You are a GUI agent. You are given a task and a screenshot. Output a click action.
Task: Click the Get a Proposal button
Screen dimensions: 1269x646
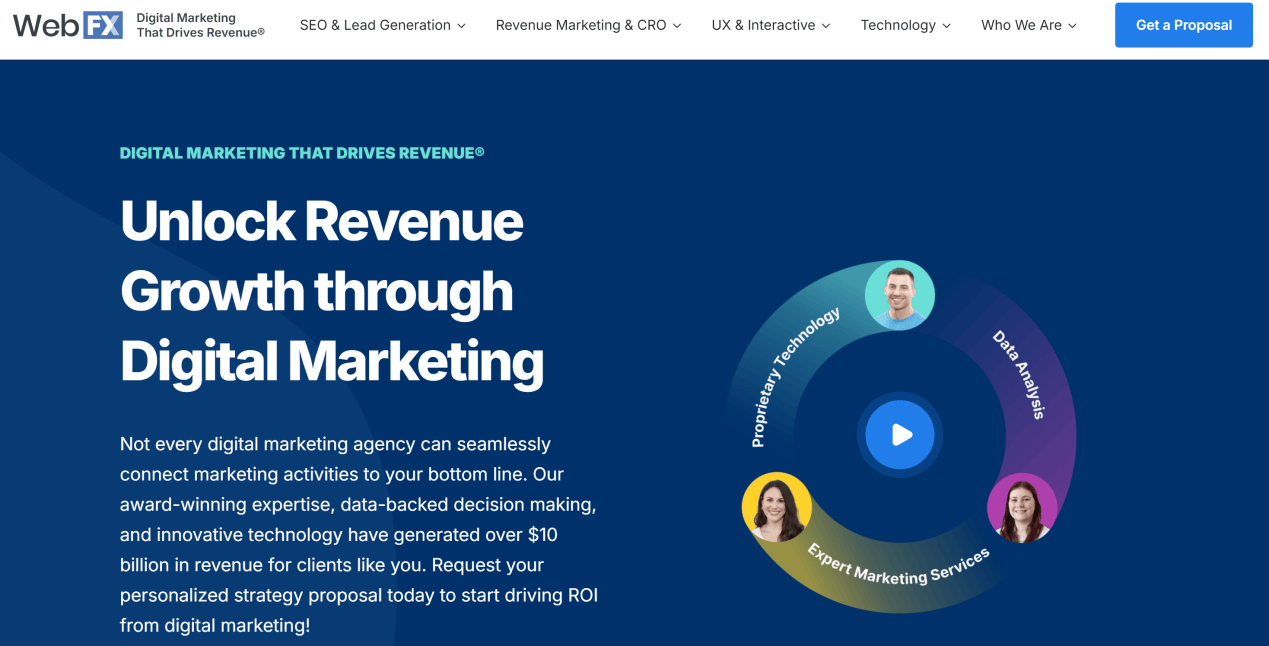click(x=1184, y=25)
